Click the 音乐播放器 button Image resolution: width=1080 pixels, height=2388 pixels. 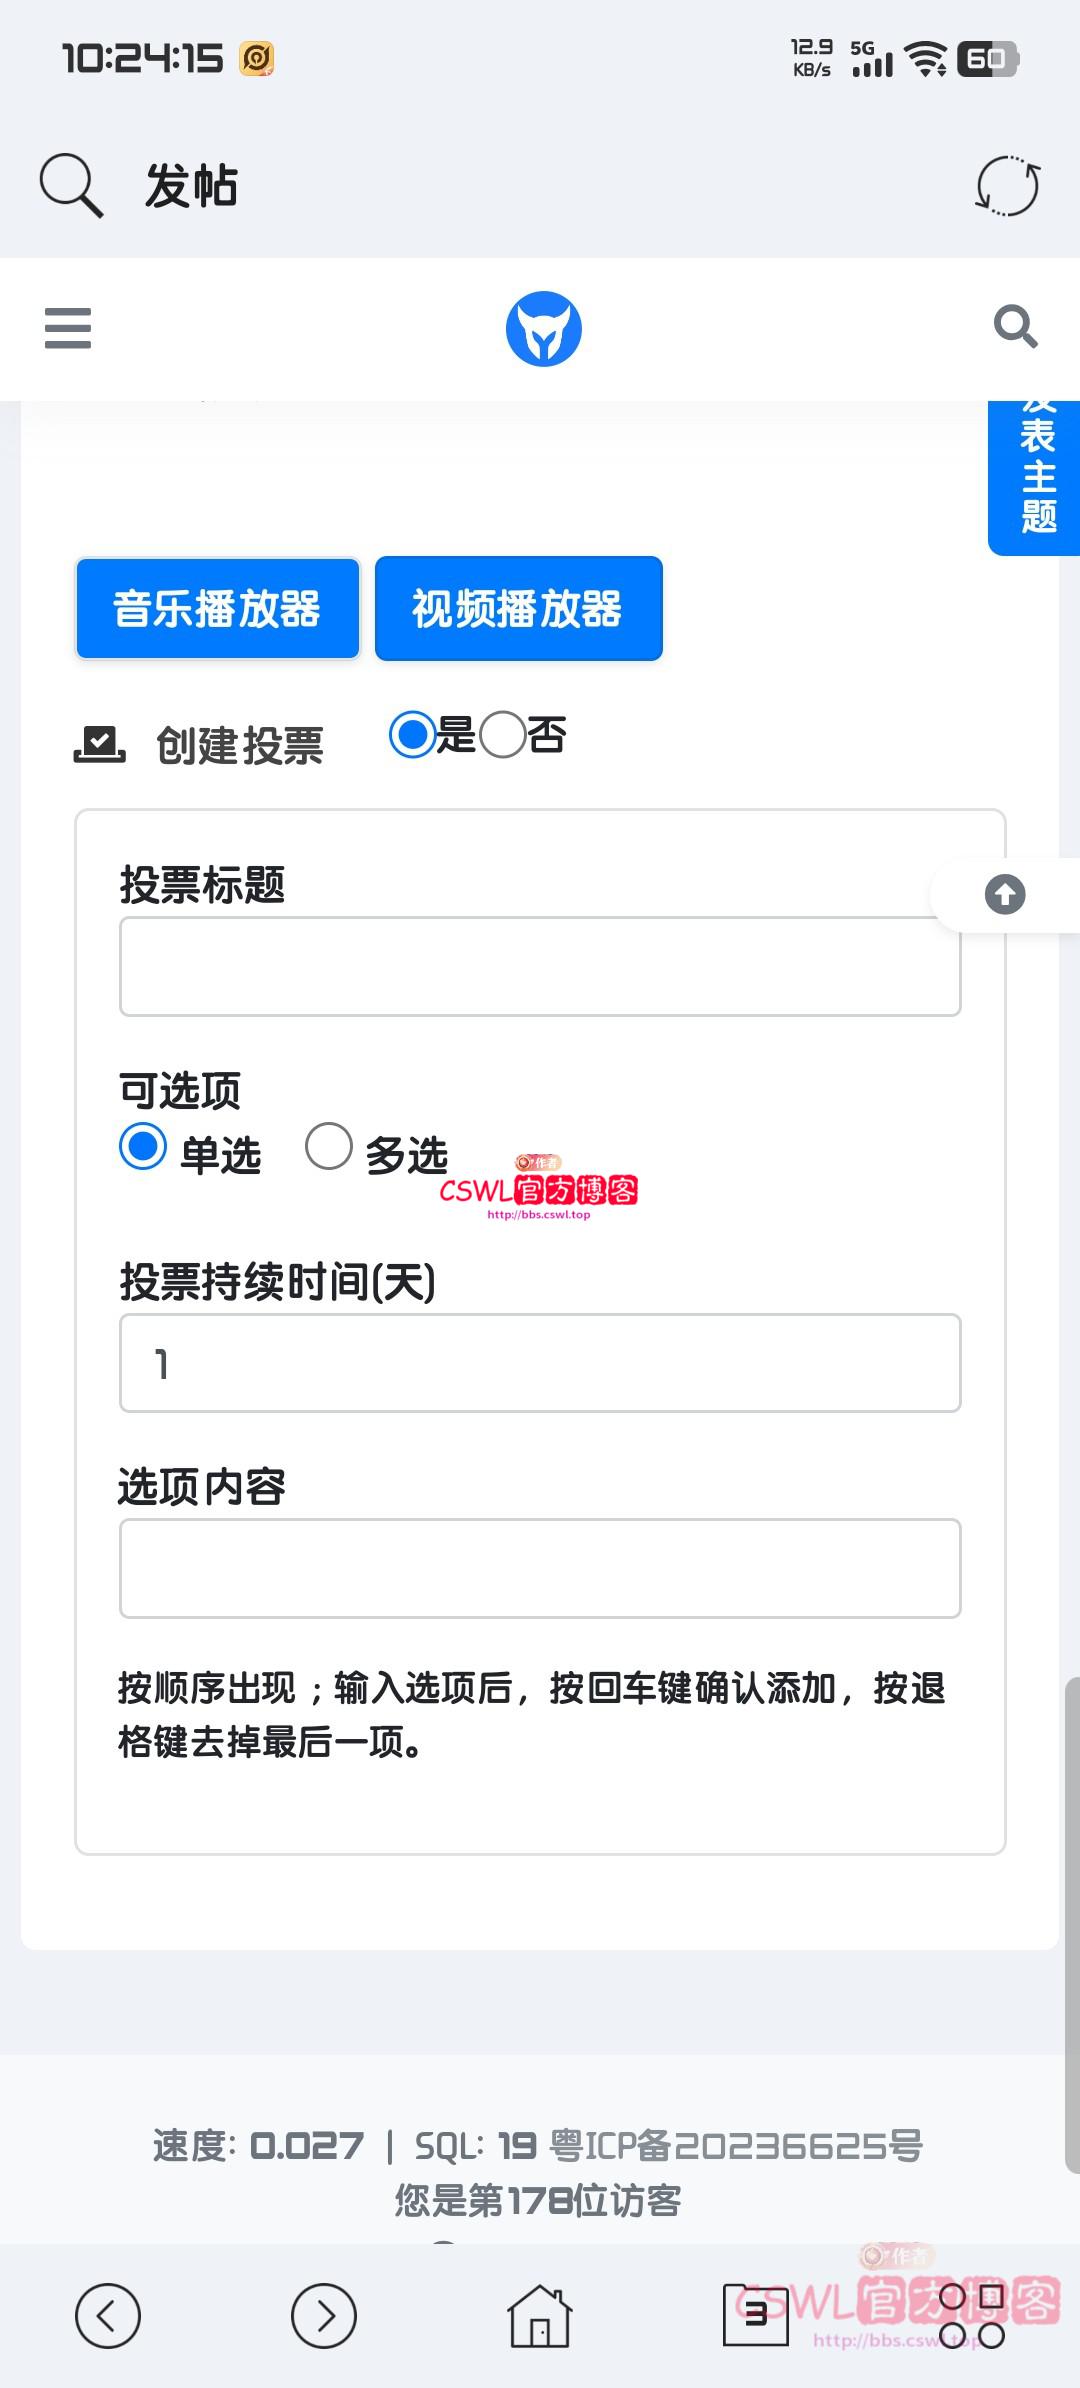pos(217,608)
